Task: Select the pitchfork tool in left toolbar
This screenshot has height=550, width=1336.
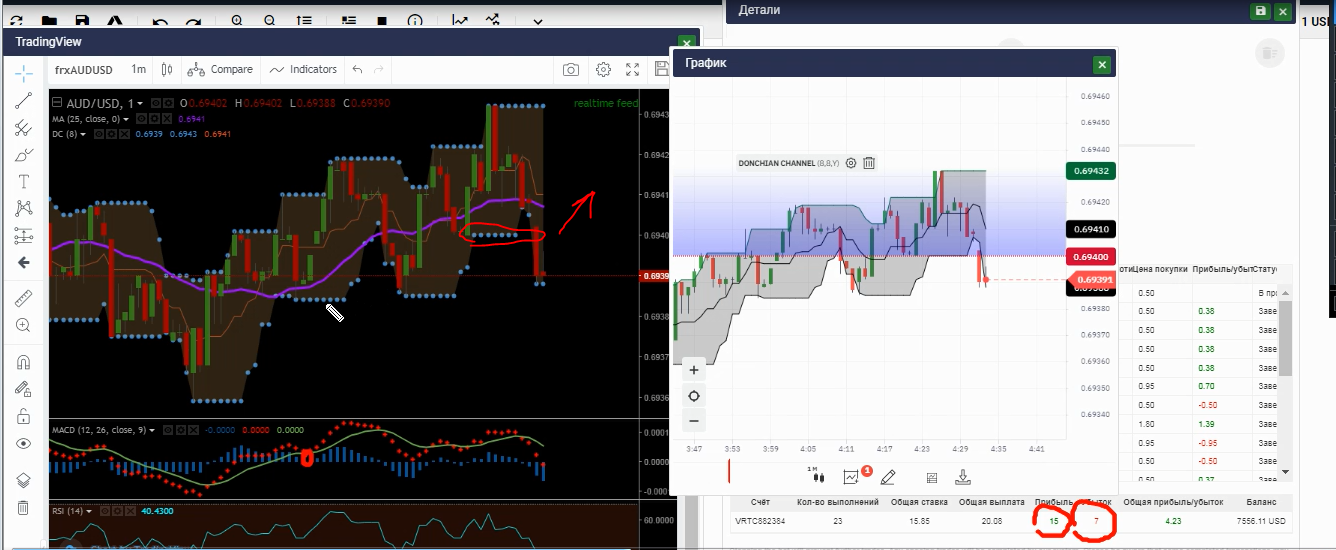Action: click(x=24, y=128)
